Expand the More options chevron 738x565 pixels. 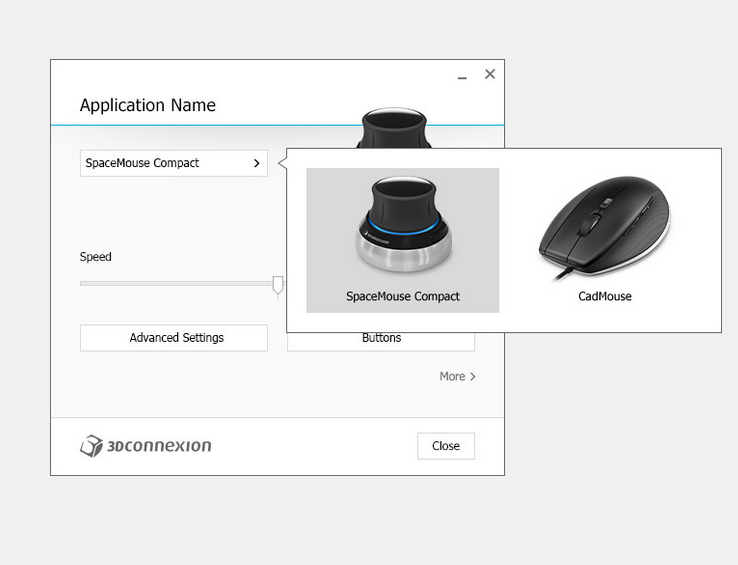point(472,377)
